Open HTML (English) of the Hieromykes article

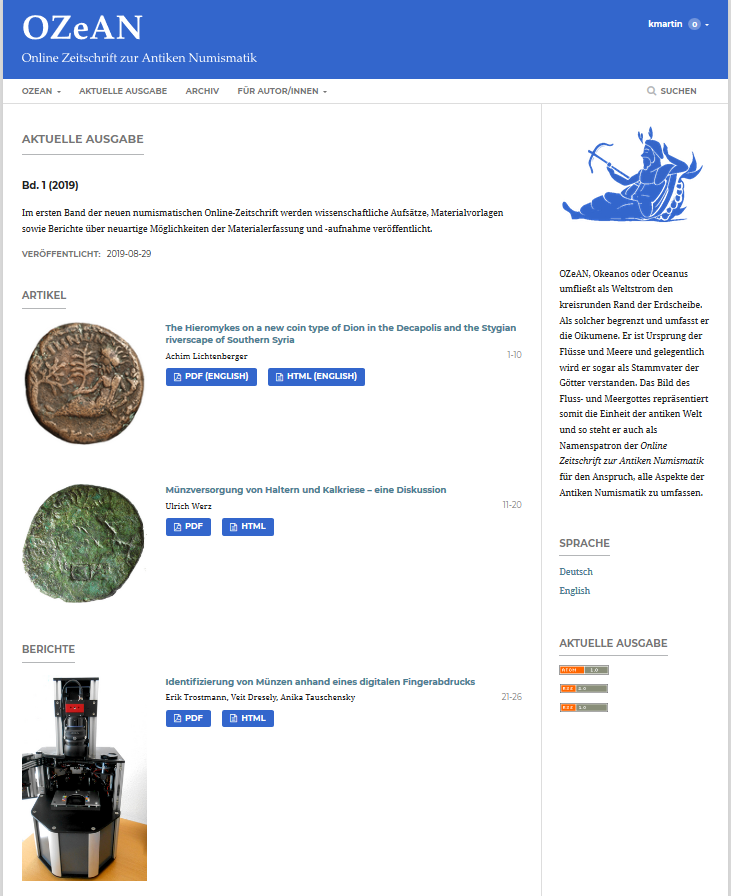(316, 377)
